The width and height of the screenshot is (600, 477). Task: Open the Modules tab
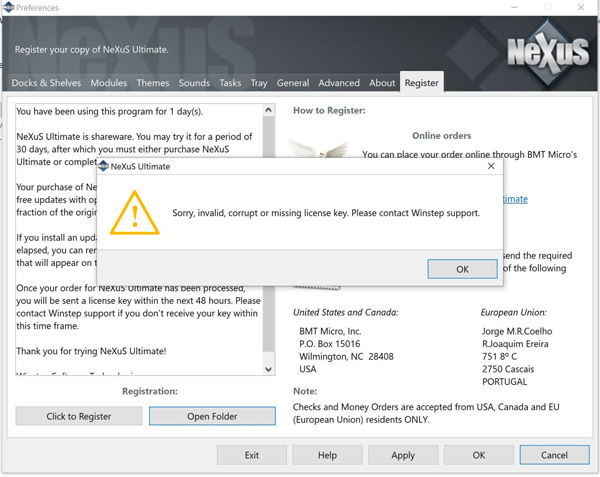[109, 83]
